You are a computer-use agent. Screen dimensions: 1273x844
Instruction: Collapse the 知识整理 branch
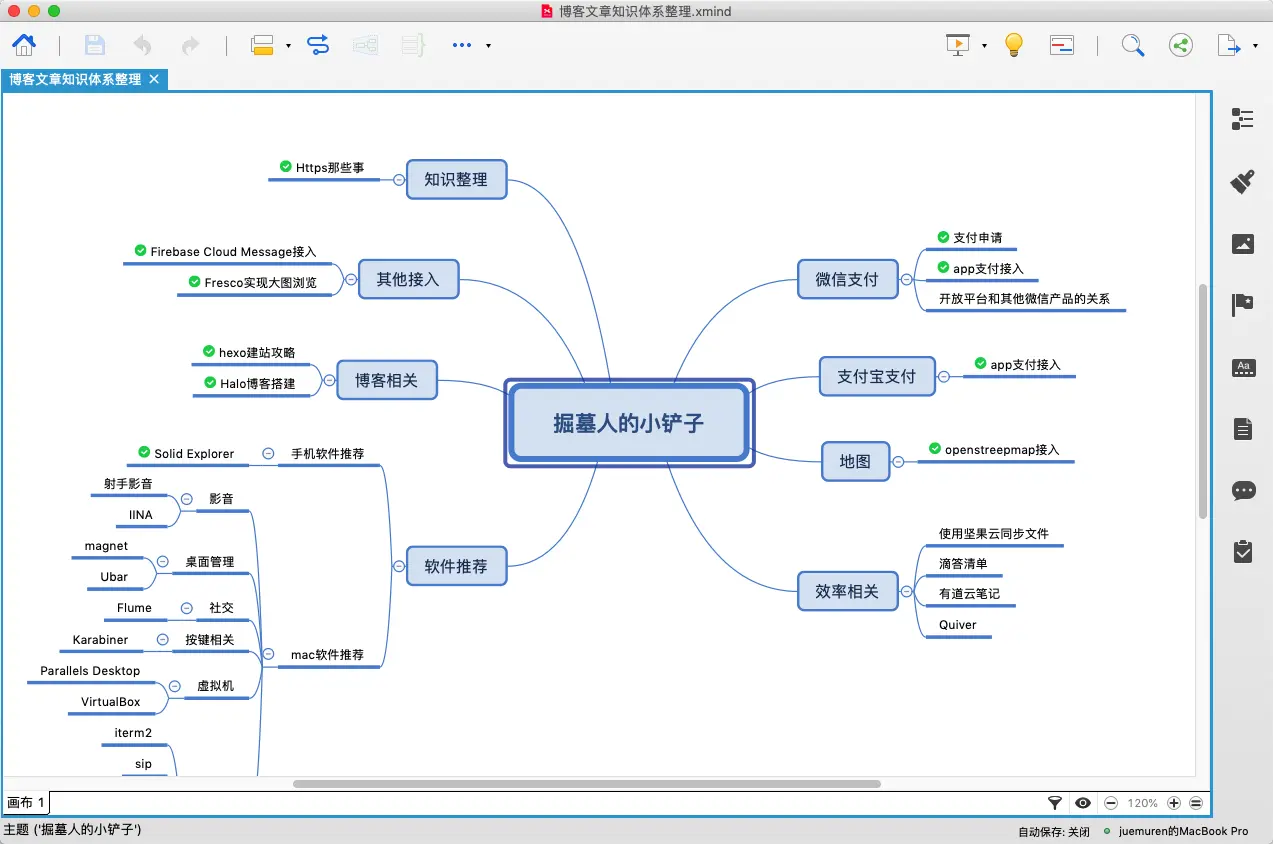tap(399, 180)
